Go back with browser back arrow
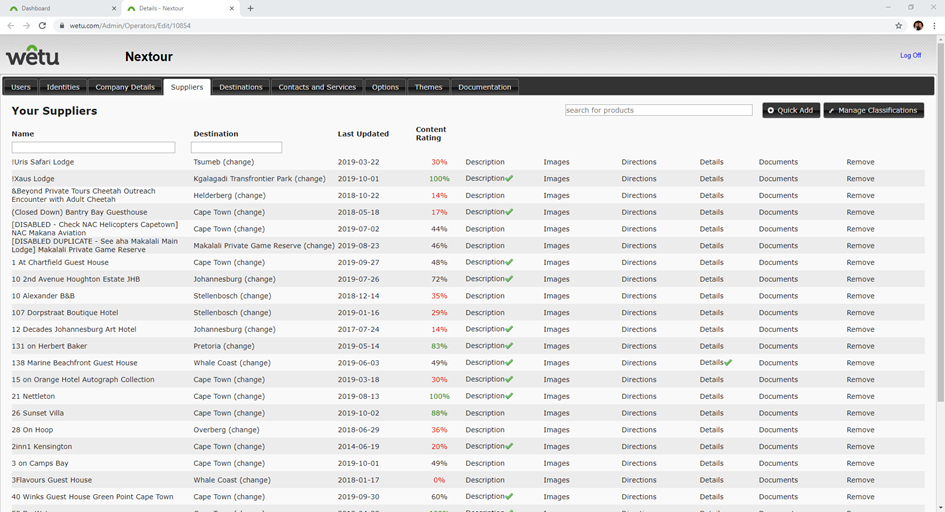The height and width of the screenshot is (512, 945). [10, 25]
